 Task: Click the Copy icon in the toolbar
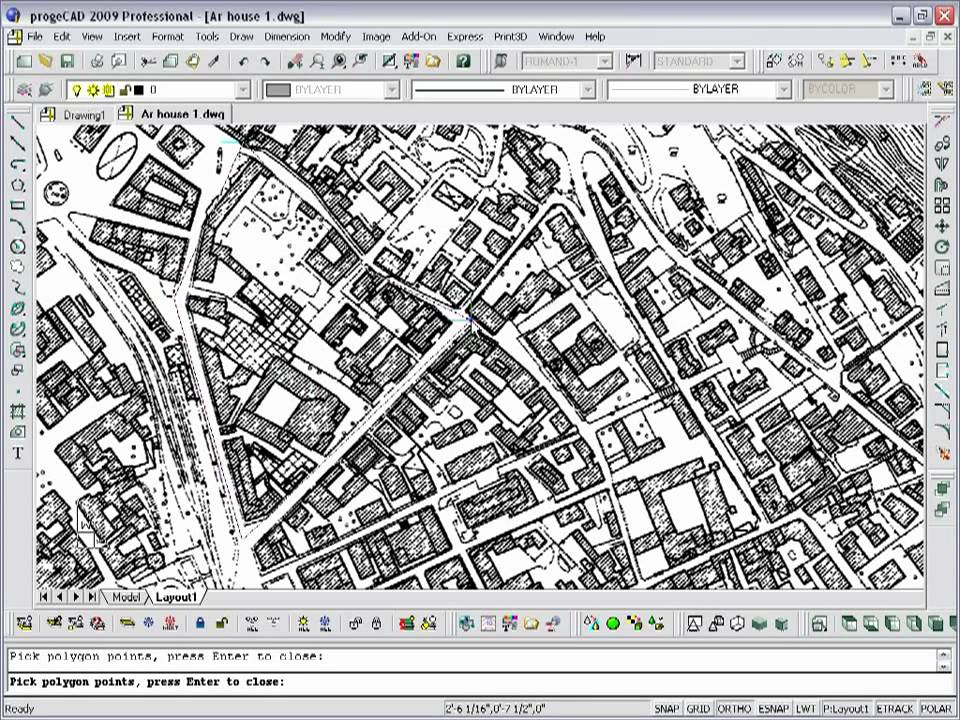coord(171,61)
